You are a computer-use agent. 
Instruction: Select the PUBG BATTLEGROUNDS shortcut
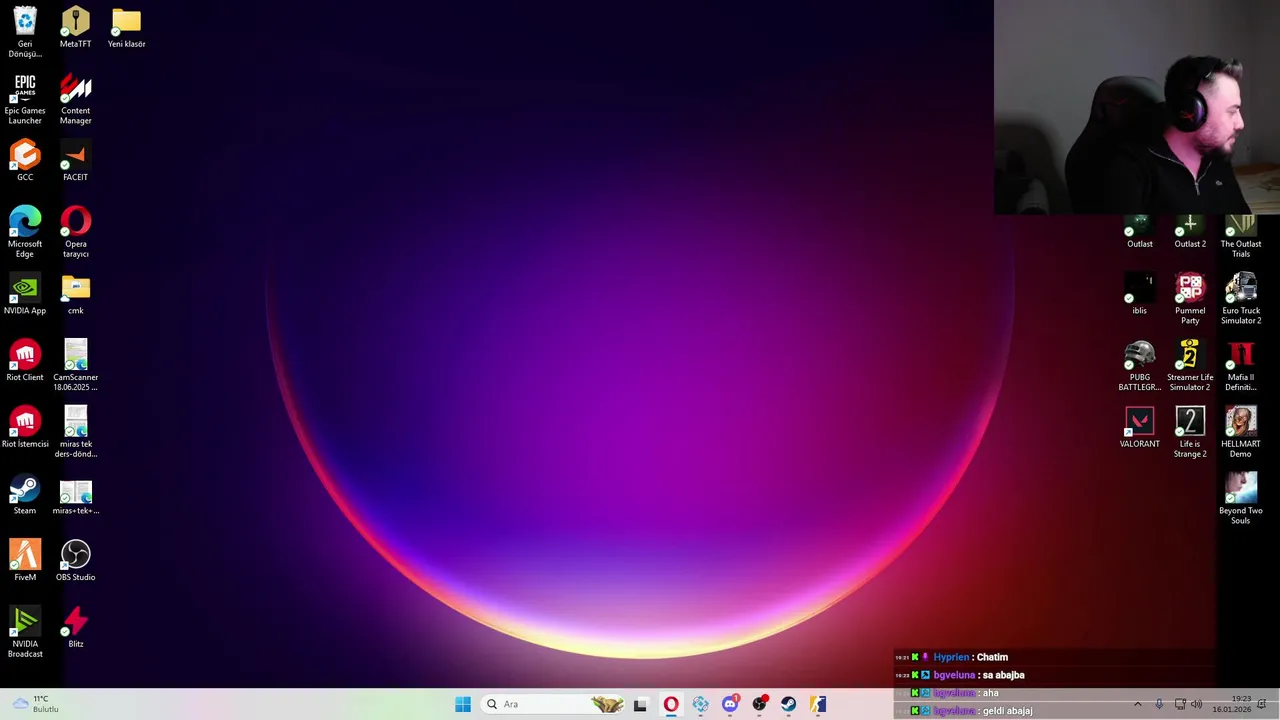click(x=1139, y=365)
